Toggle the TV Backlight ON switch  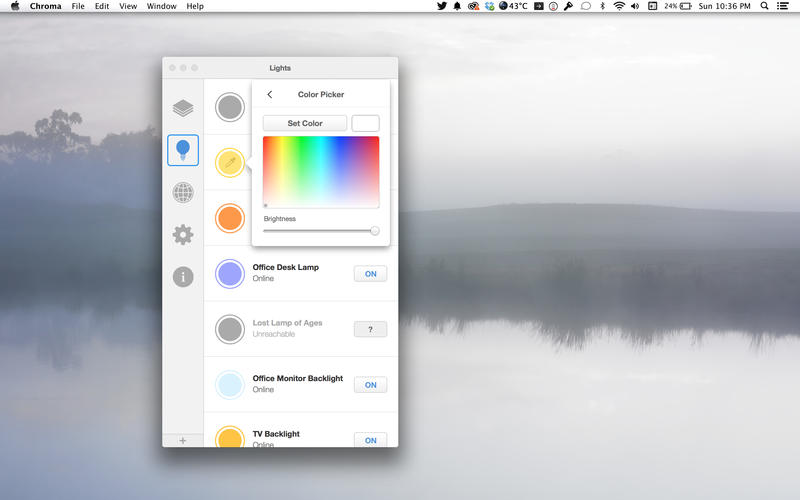click(x=370, y=440)
